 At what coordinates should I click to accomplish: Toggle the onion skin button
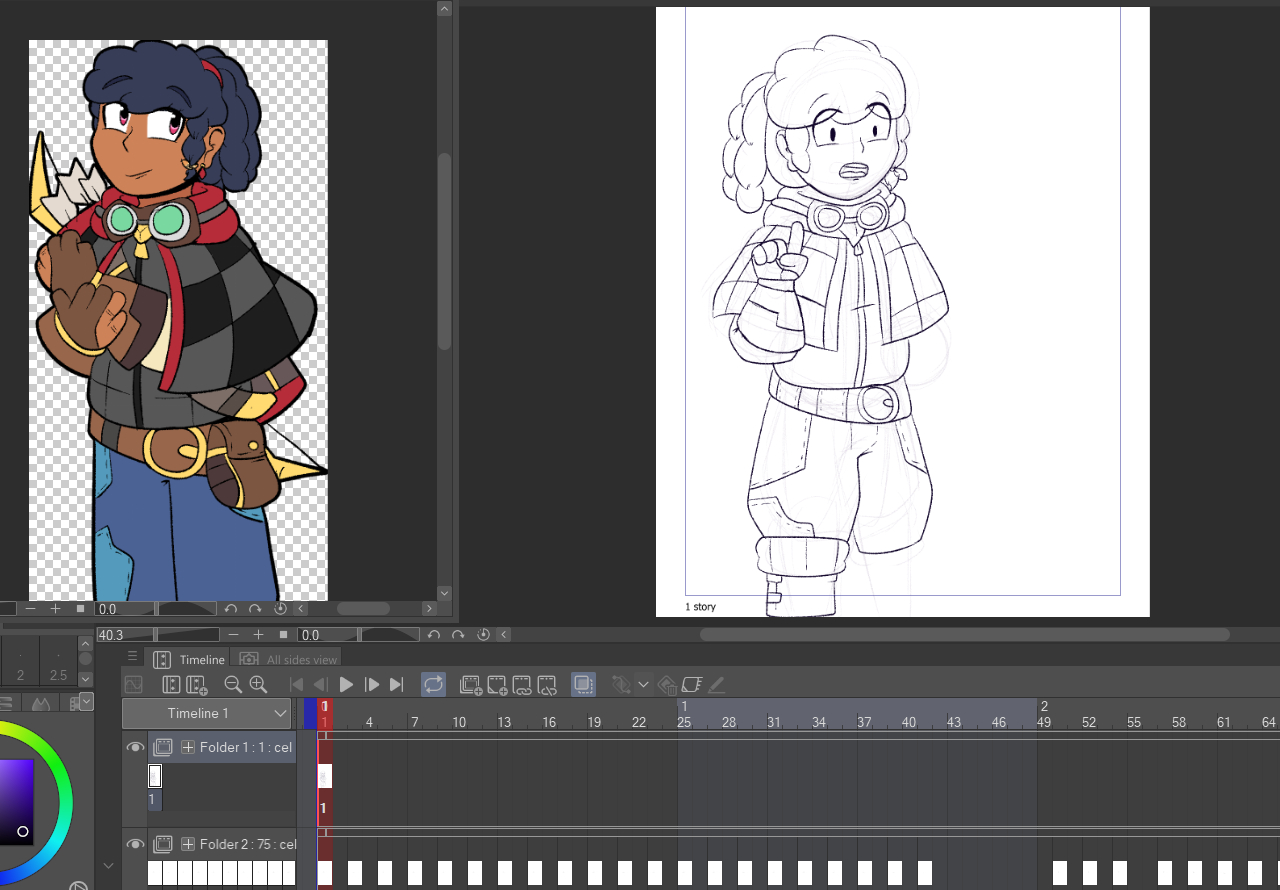click(583, 685)
